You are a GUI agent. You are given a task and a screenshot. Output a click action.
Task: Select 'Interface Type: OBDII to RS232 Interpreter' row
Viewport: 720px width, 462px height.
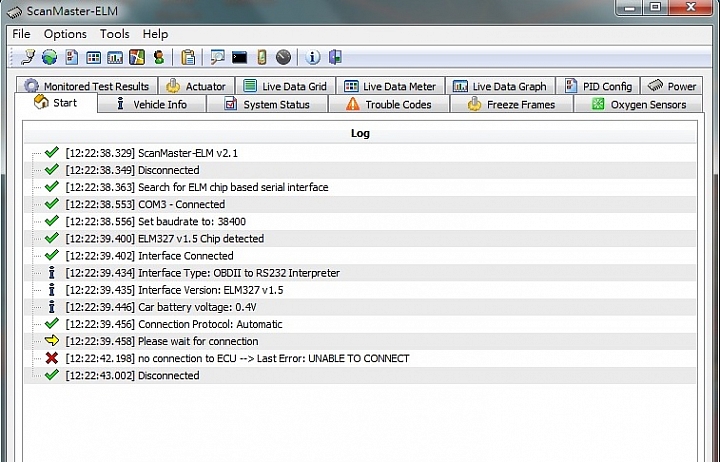point(360,273)
